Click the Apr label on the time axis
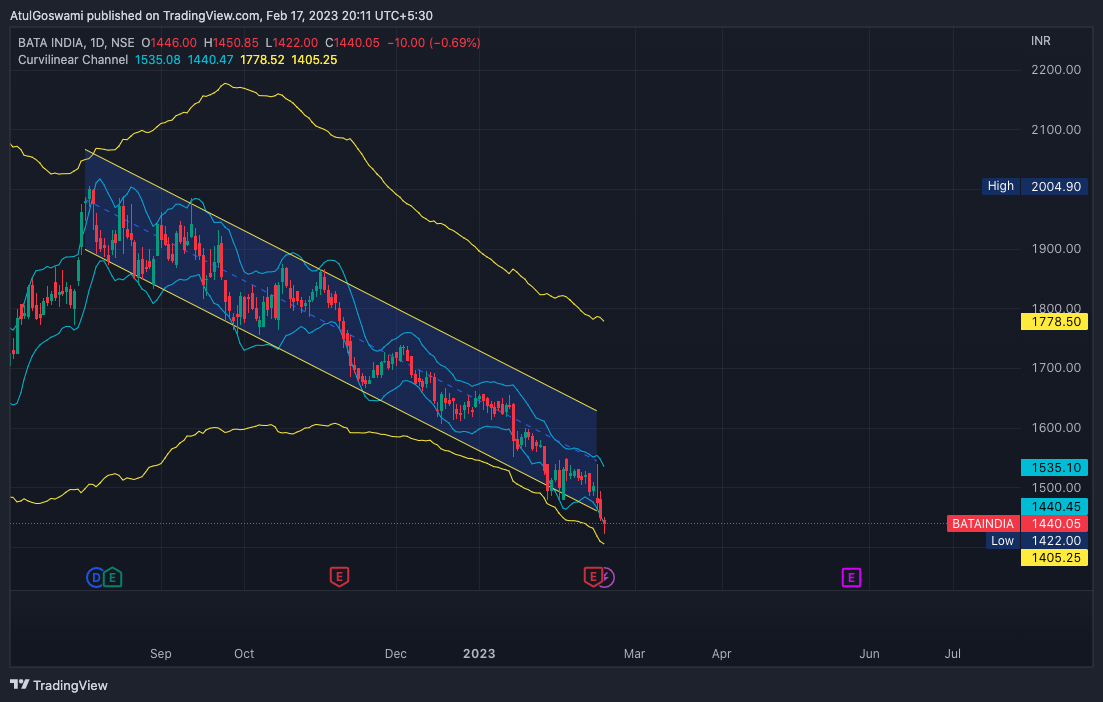The width and height of the screenshot is (1103, 702). [x=721, y=653]
